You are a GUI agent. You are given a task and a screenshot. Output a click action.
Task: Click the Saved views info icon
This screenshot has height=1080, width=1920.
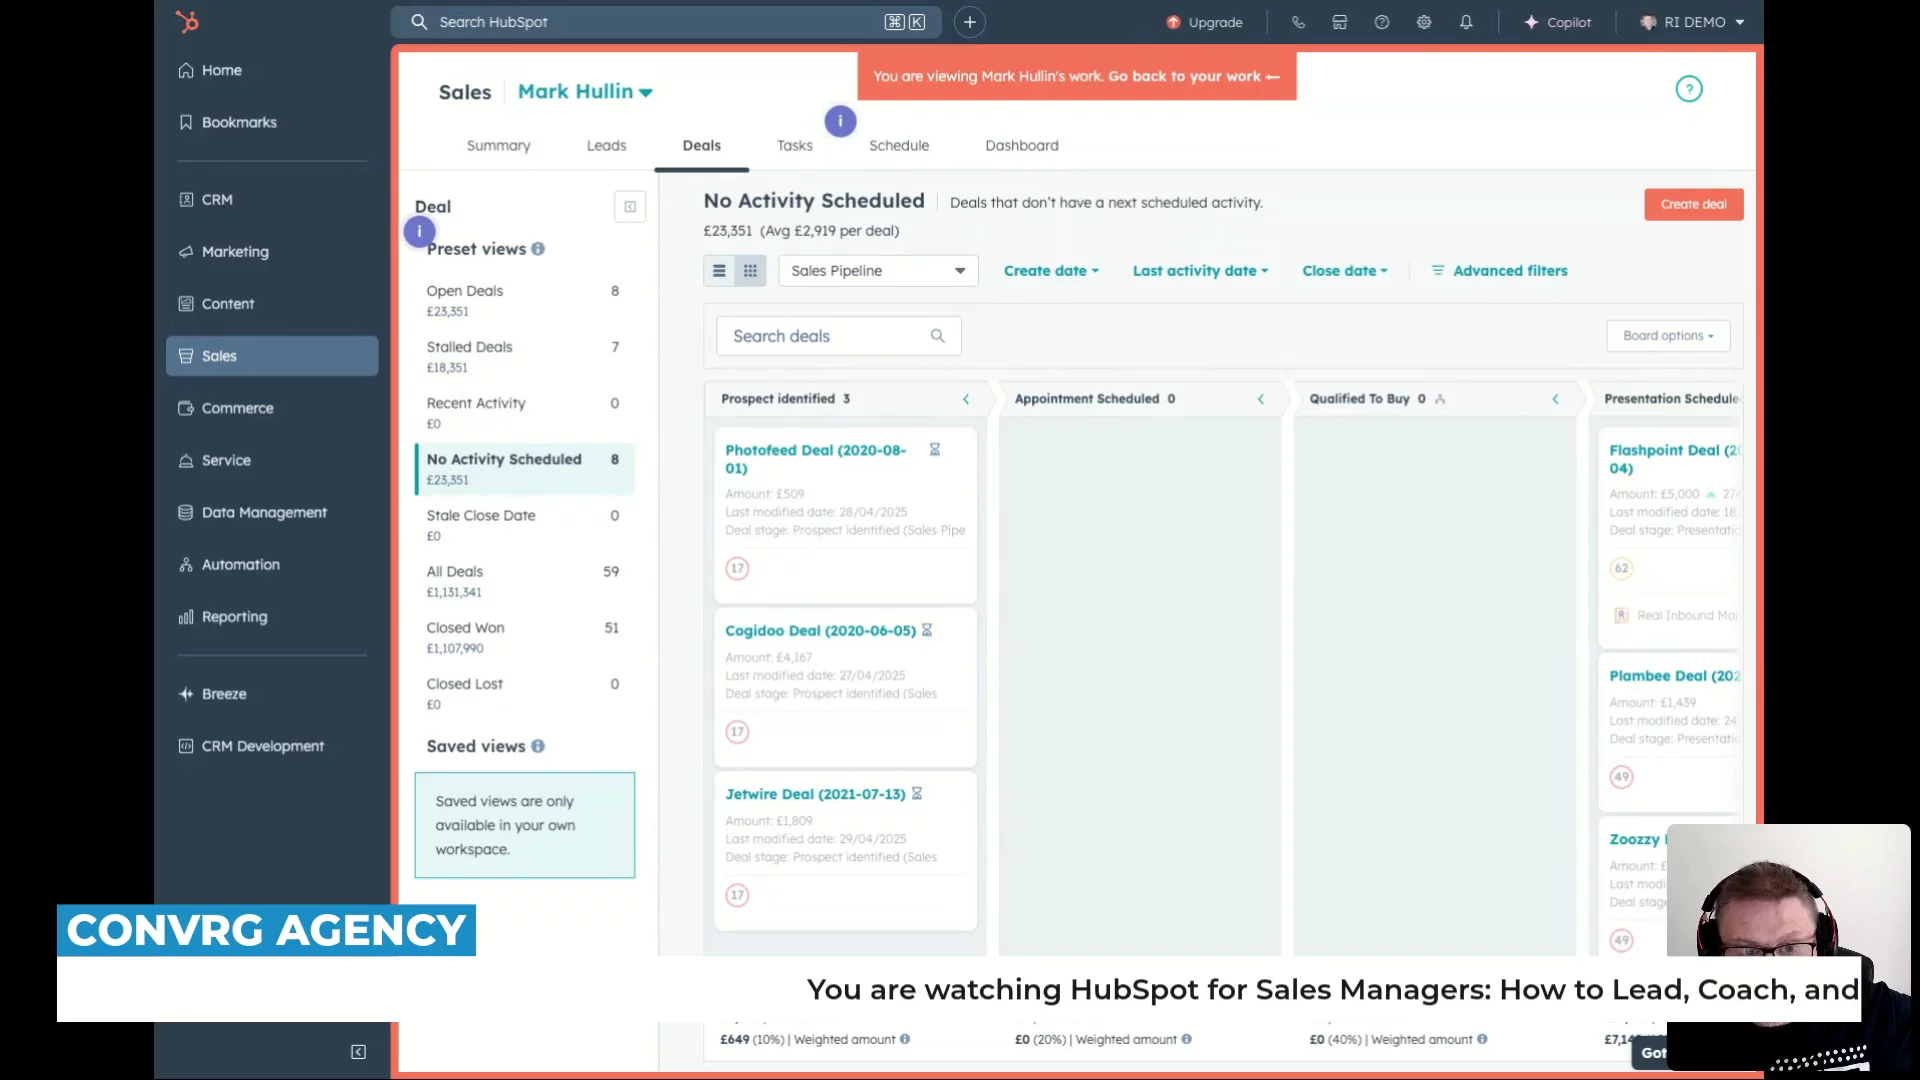(x=538, y=746)
